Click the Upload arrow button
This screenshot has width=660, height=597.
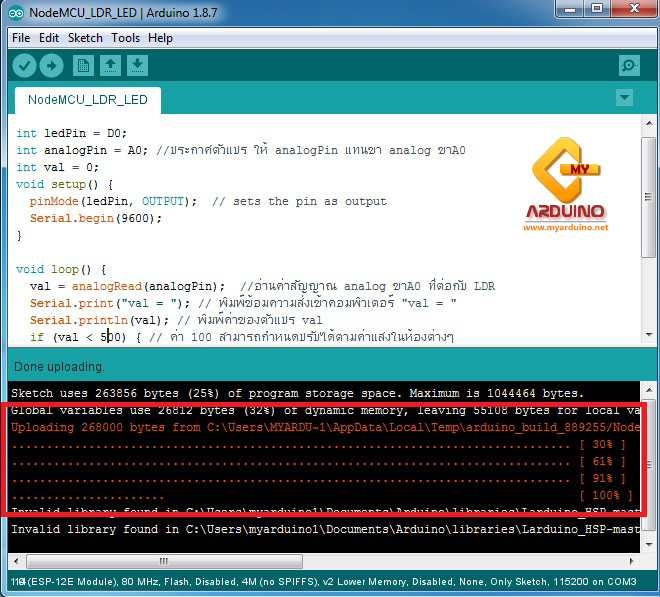(x=51, y=66)
